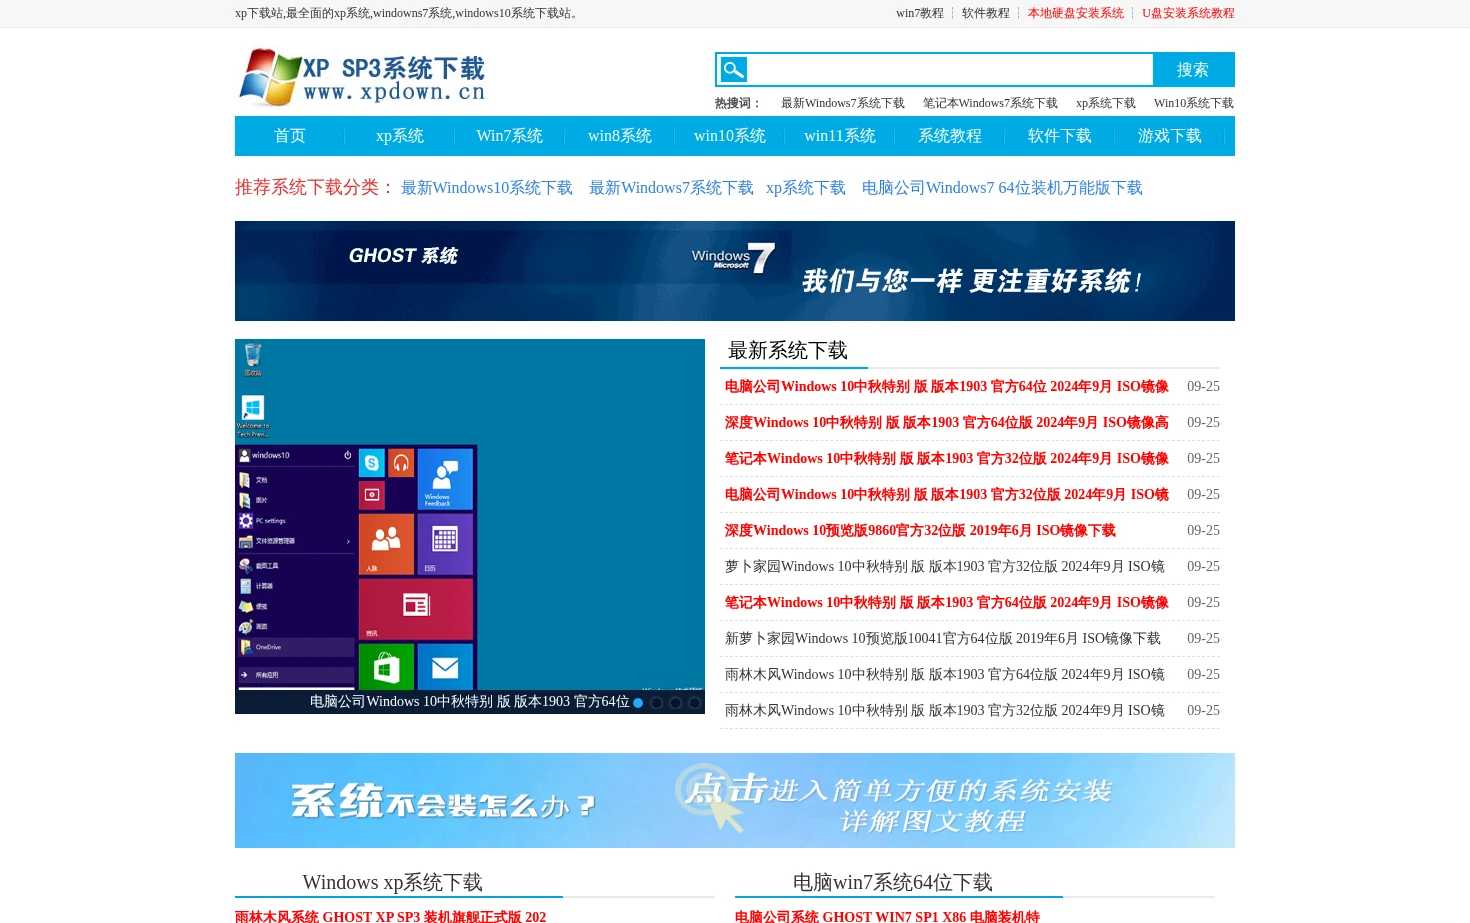Open the win11系统 navigation tab
The height and width of the screenshot is (923, 1470).
pos(840,136)
